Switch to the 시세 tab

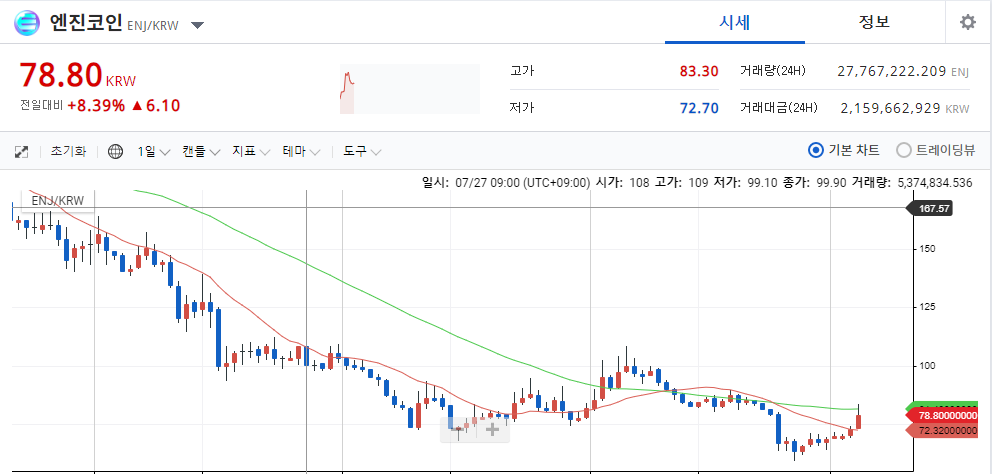pos(735,22)
